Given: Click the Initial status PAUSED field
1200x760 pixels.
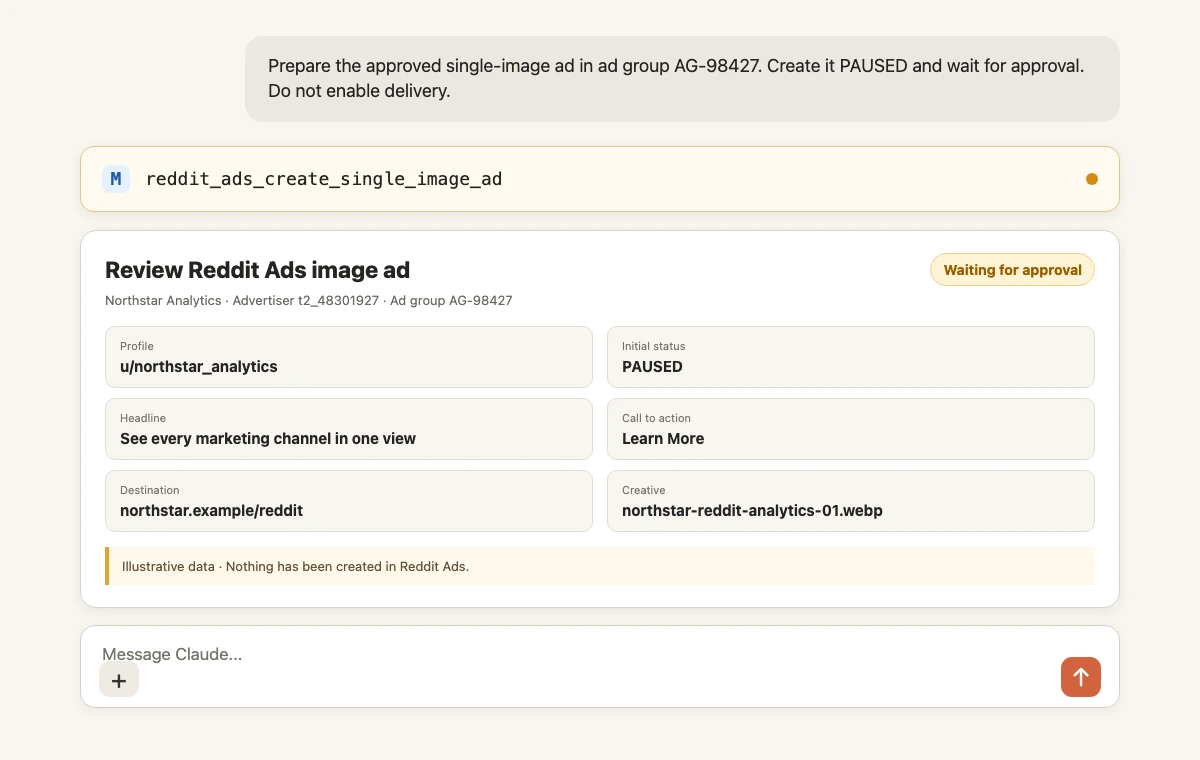Looking at the screenshot, I should coord(851,357).
